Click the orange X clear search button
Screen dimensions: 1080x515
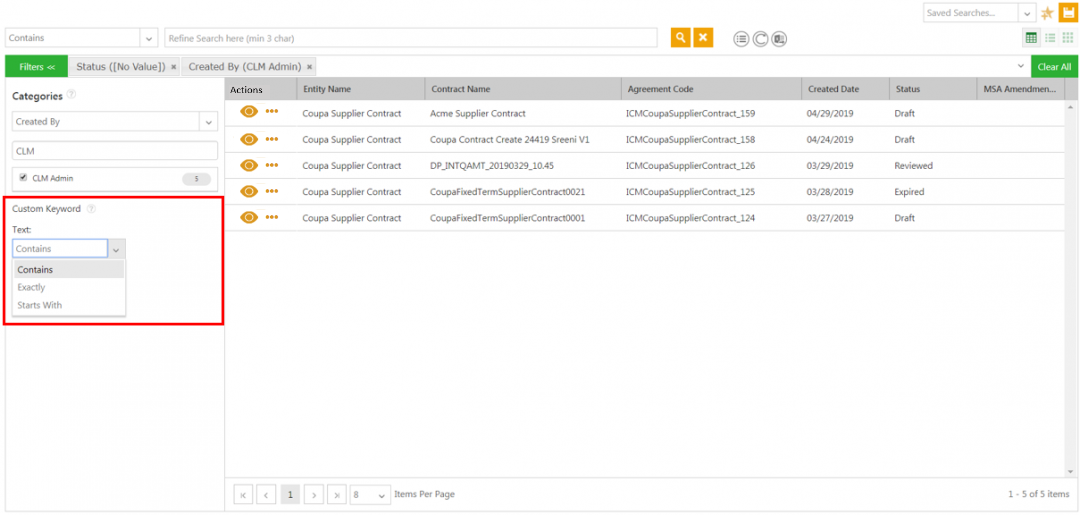tap(703, 38)
